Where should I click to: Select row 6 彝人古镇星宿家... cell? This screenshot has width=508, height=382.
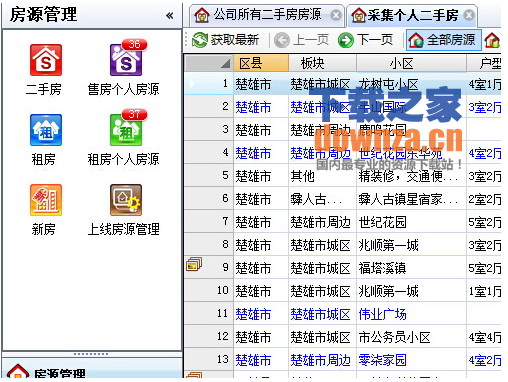[x=411, y=199]
